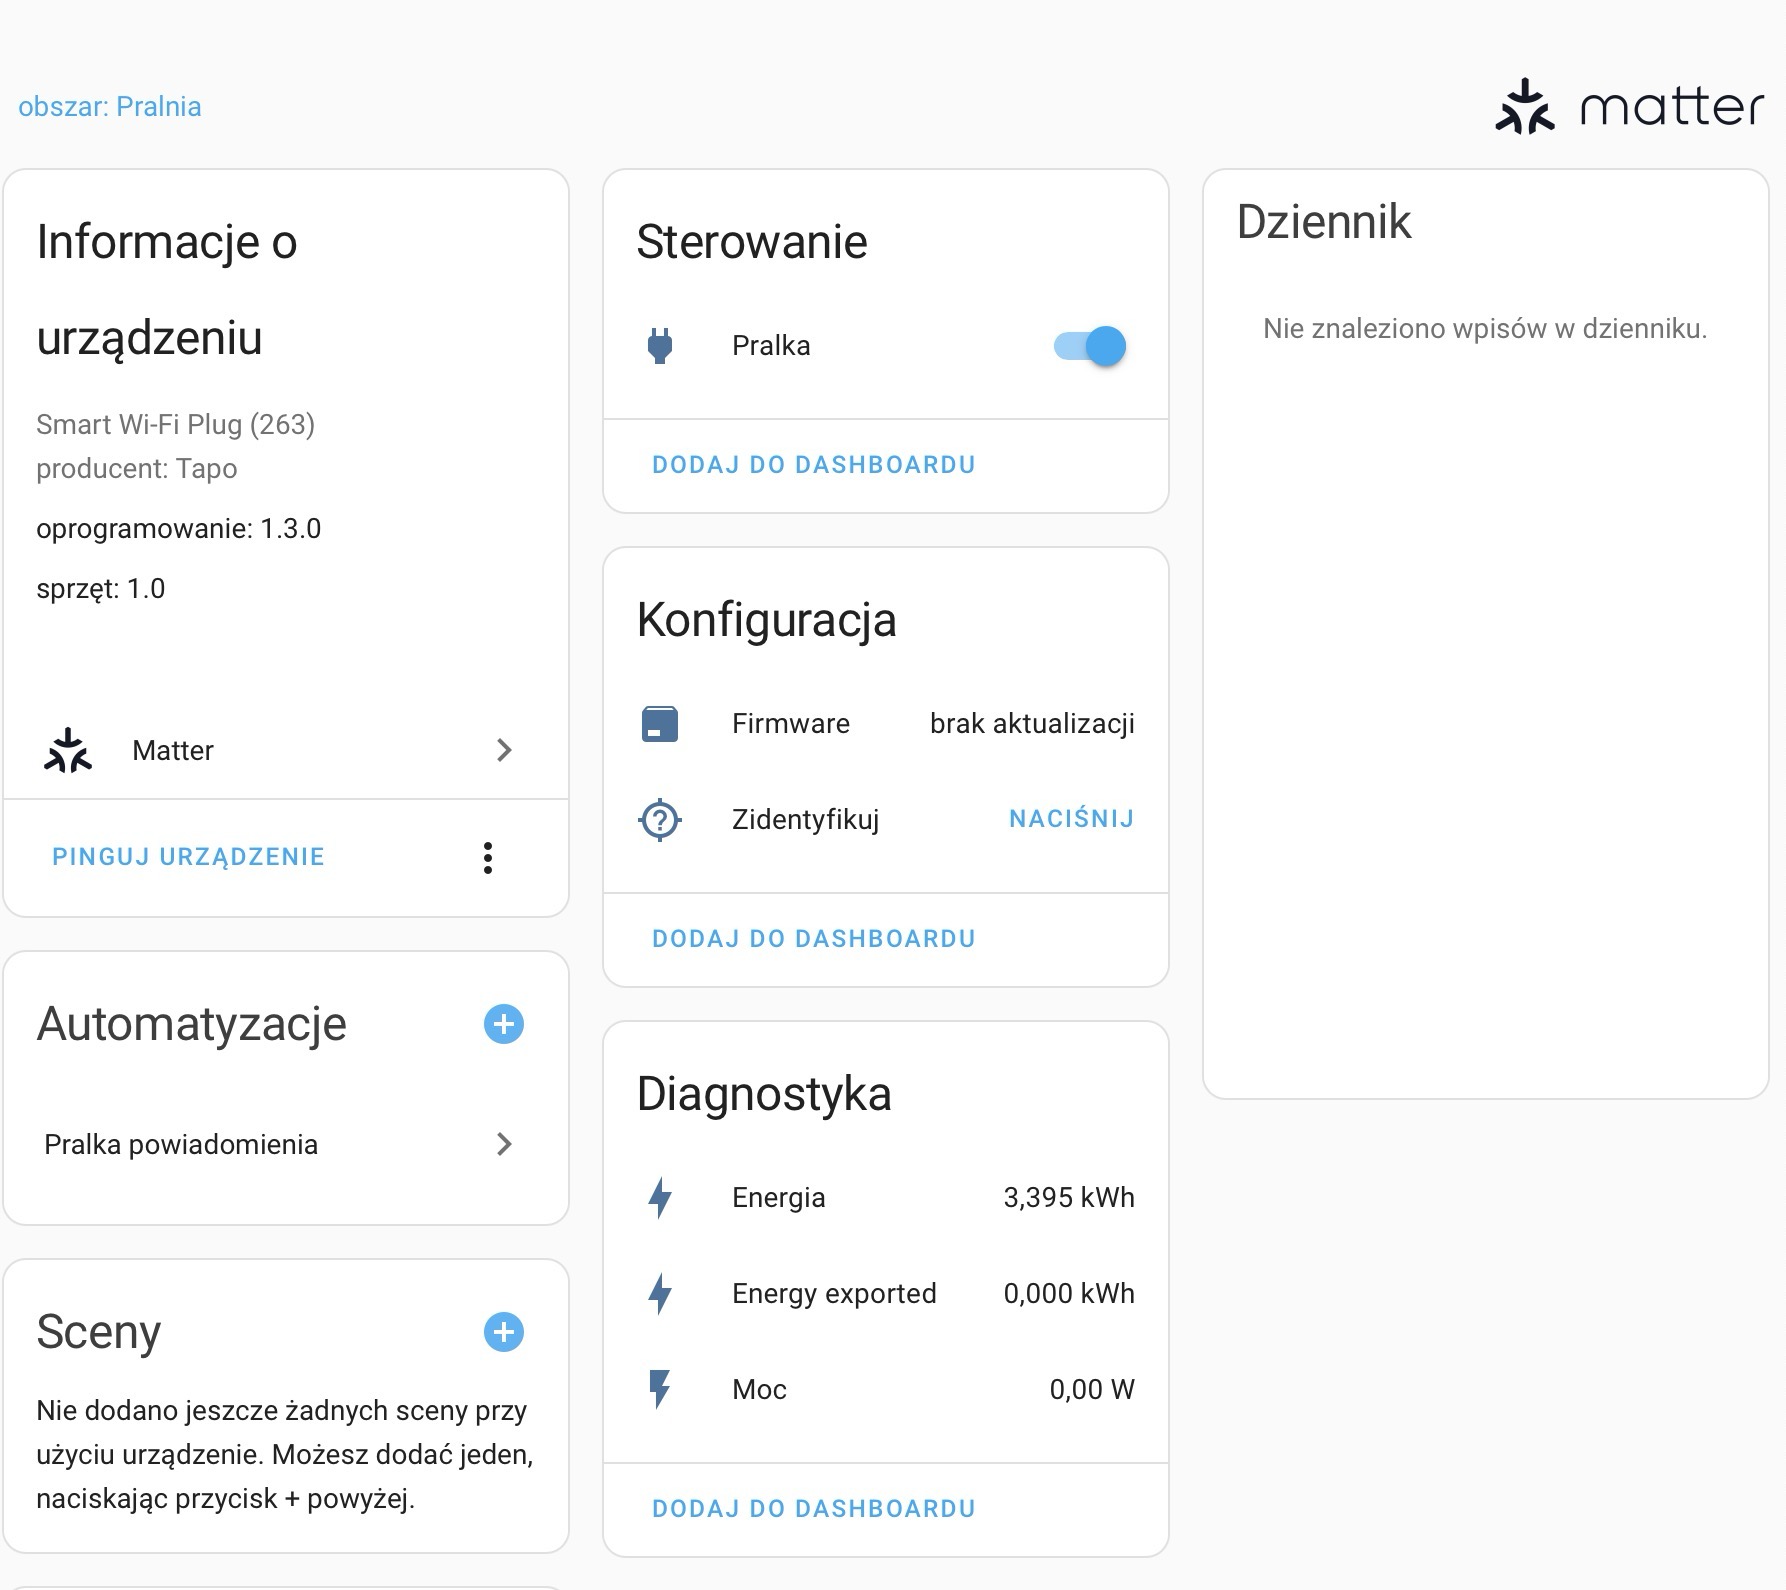Add Sterowanie card to dashboard
Screen dimensions: 1786x1590
[813, 465]
